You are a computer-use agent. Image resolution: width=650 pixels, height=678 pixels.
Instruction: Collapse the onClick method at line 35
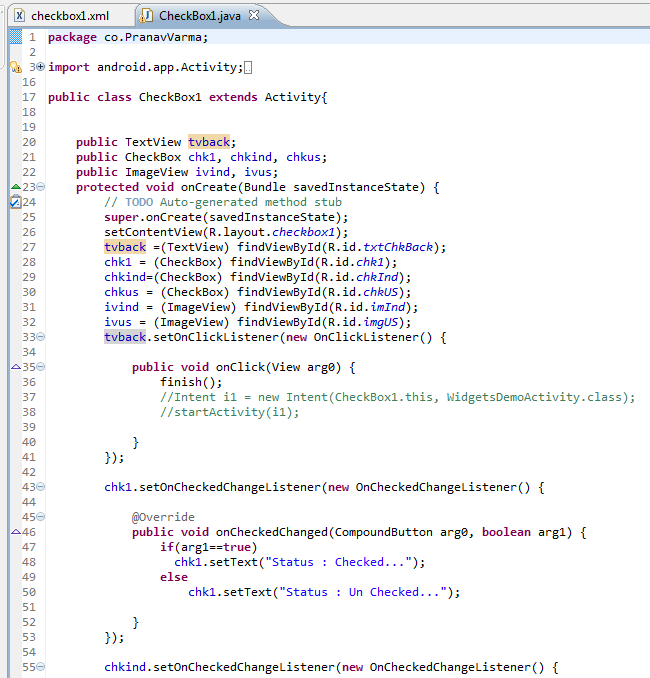[41, 367]
